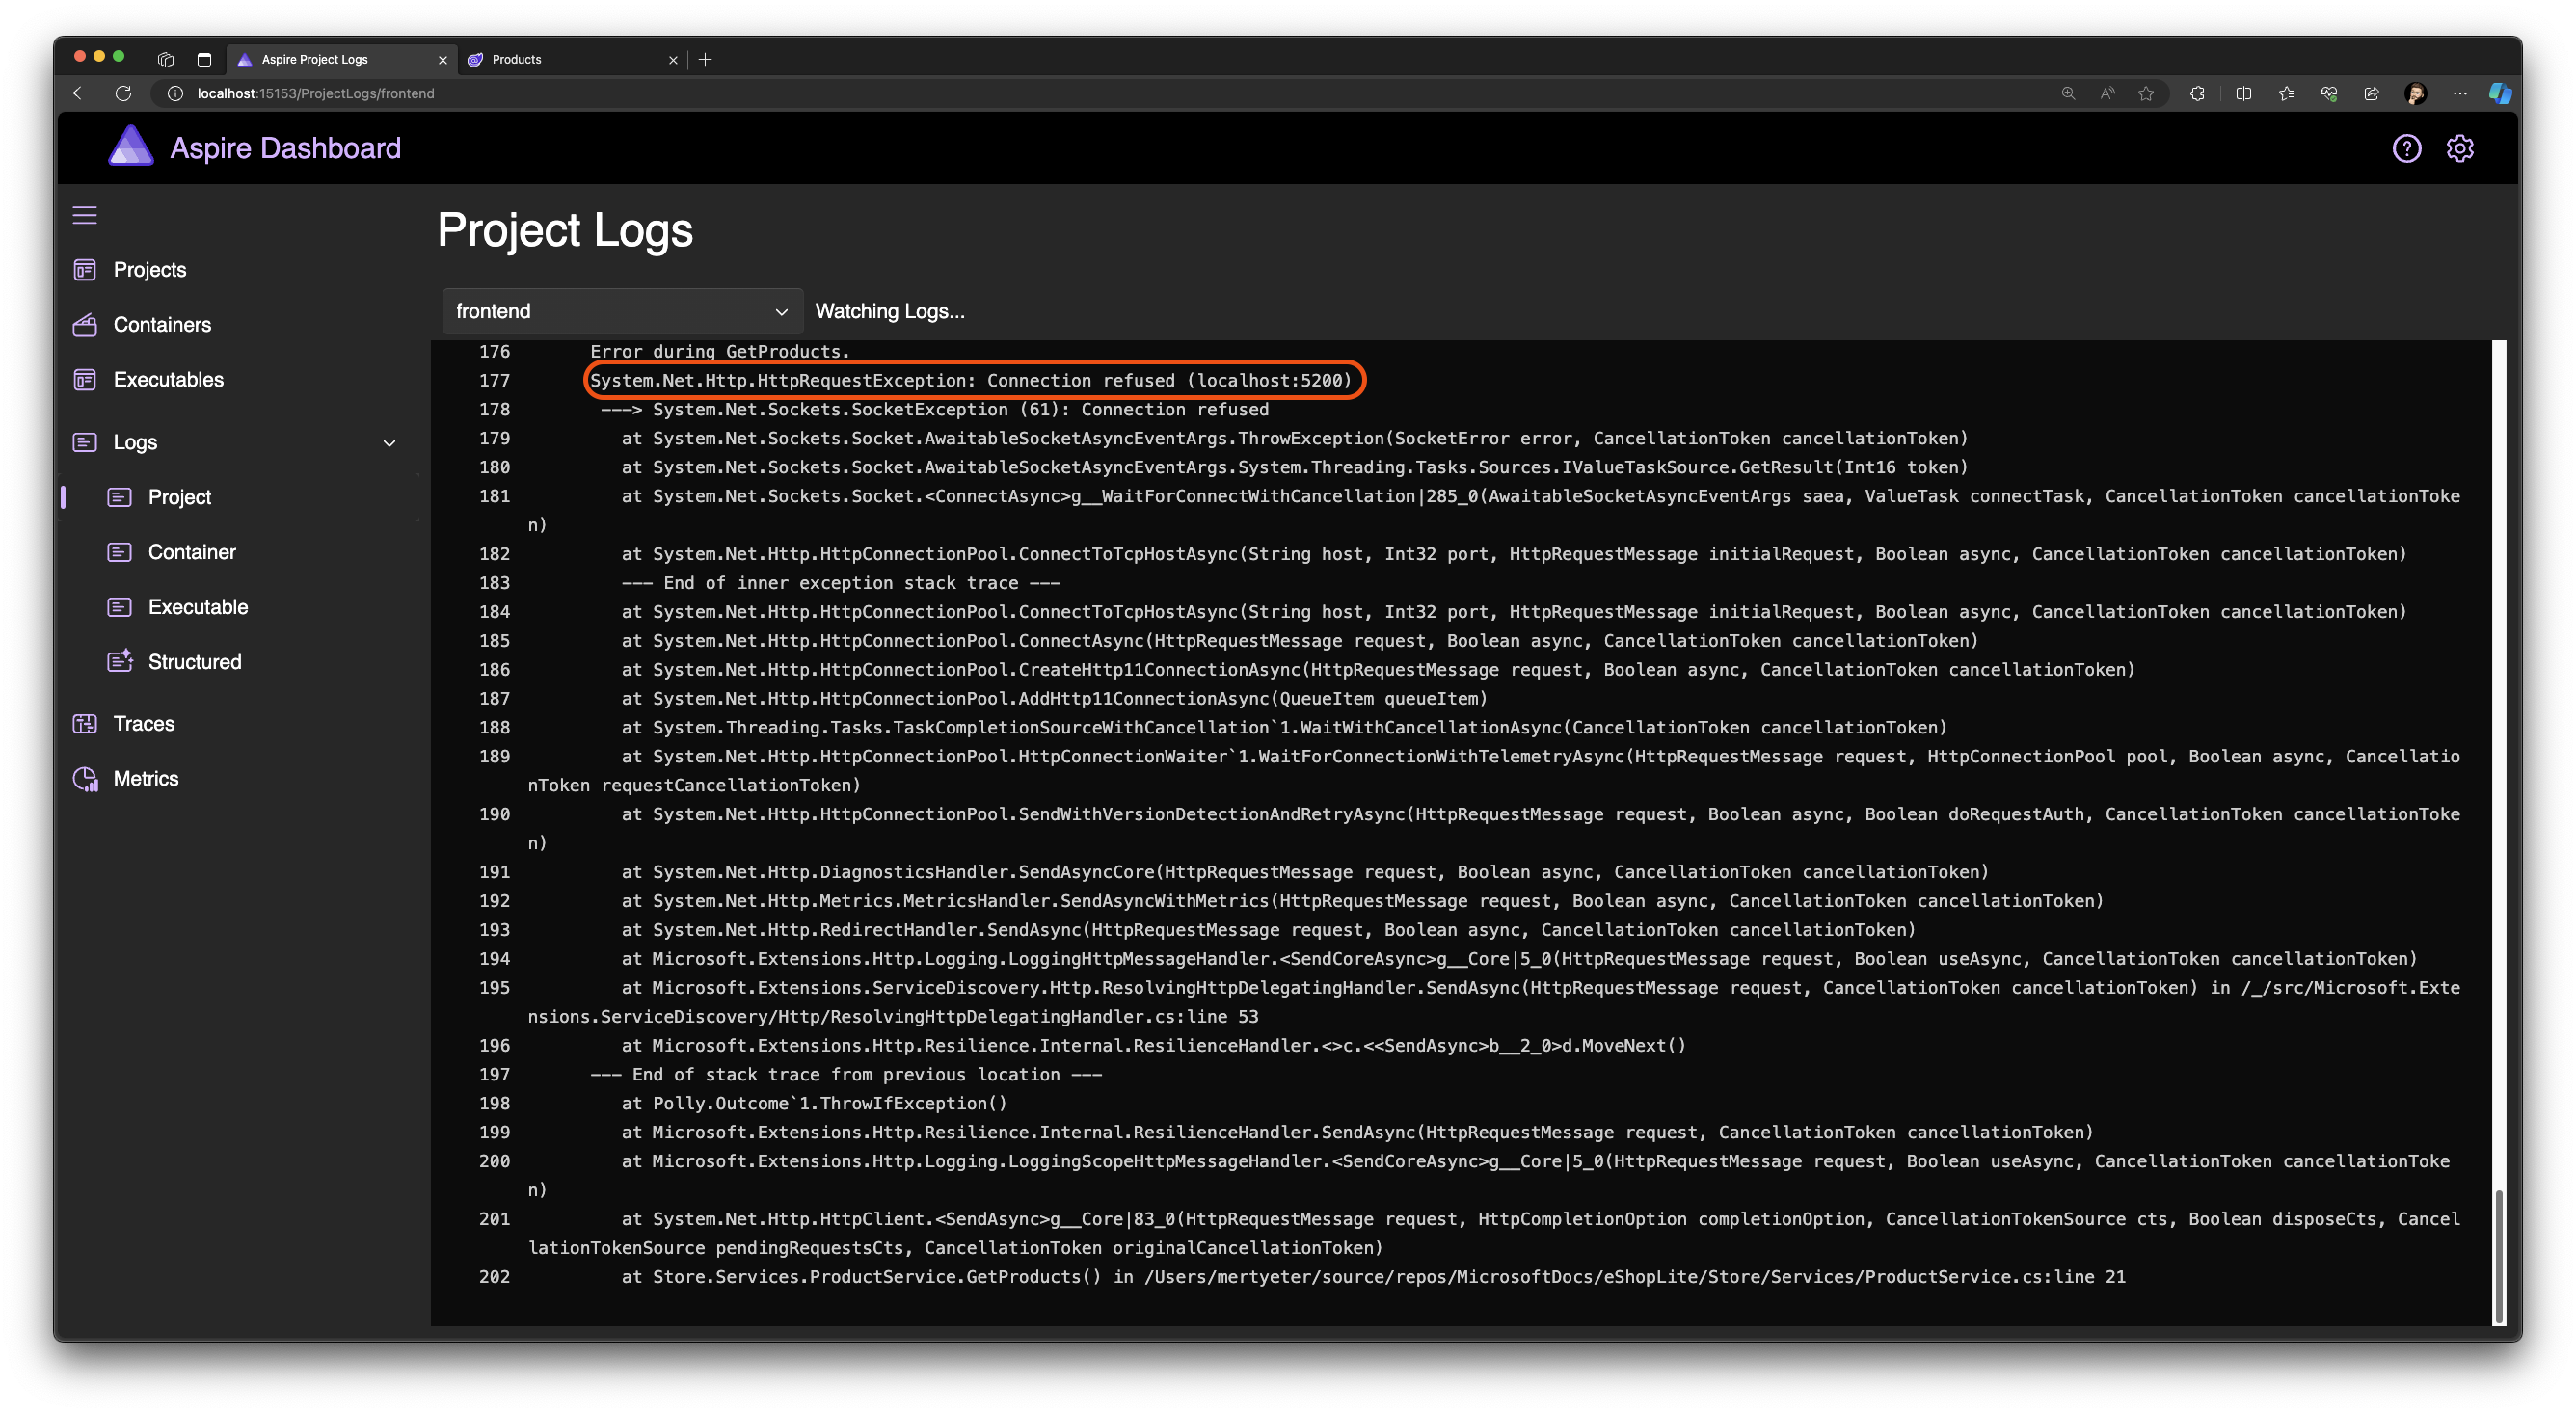Viewport: 2576px width, 1413px height.
Task: Click the Structured logs icon
Action: pos(120,661)
